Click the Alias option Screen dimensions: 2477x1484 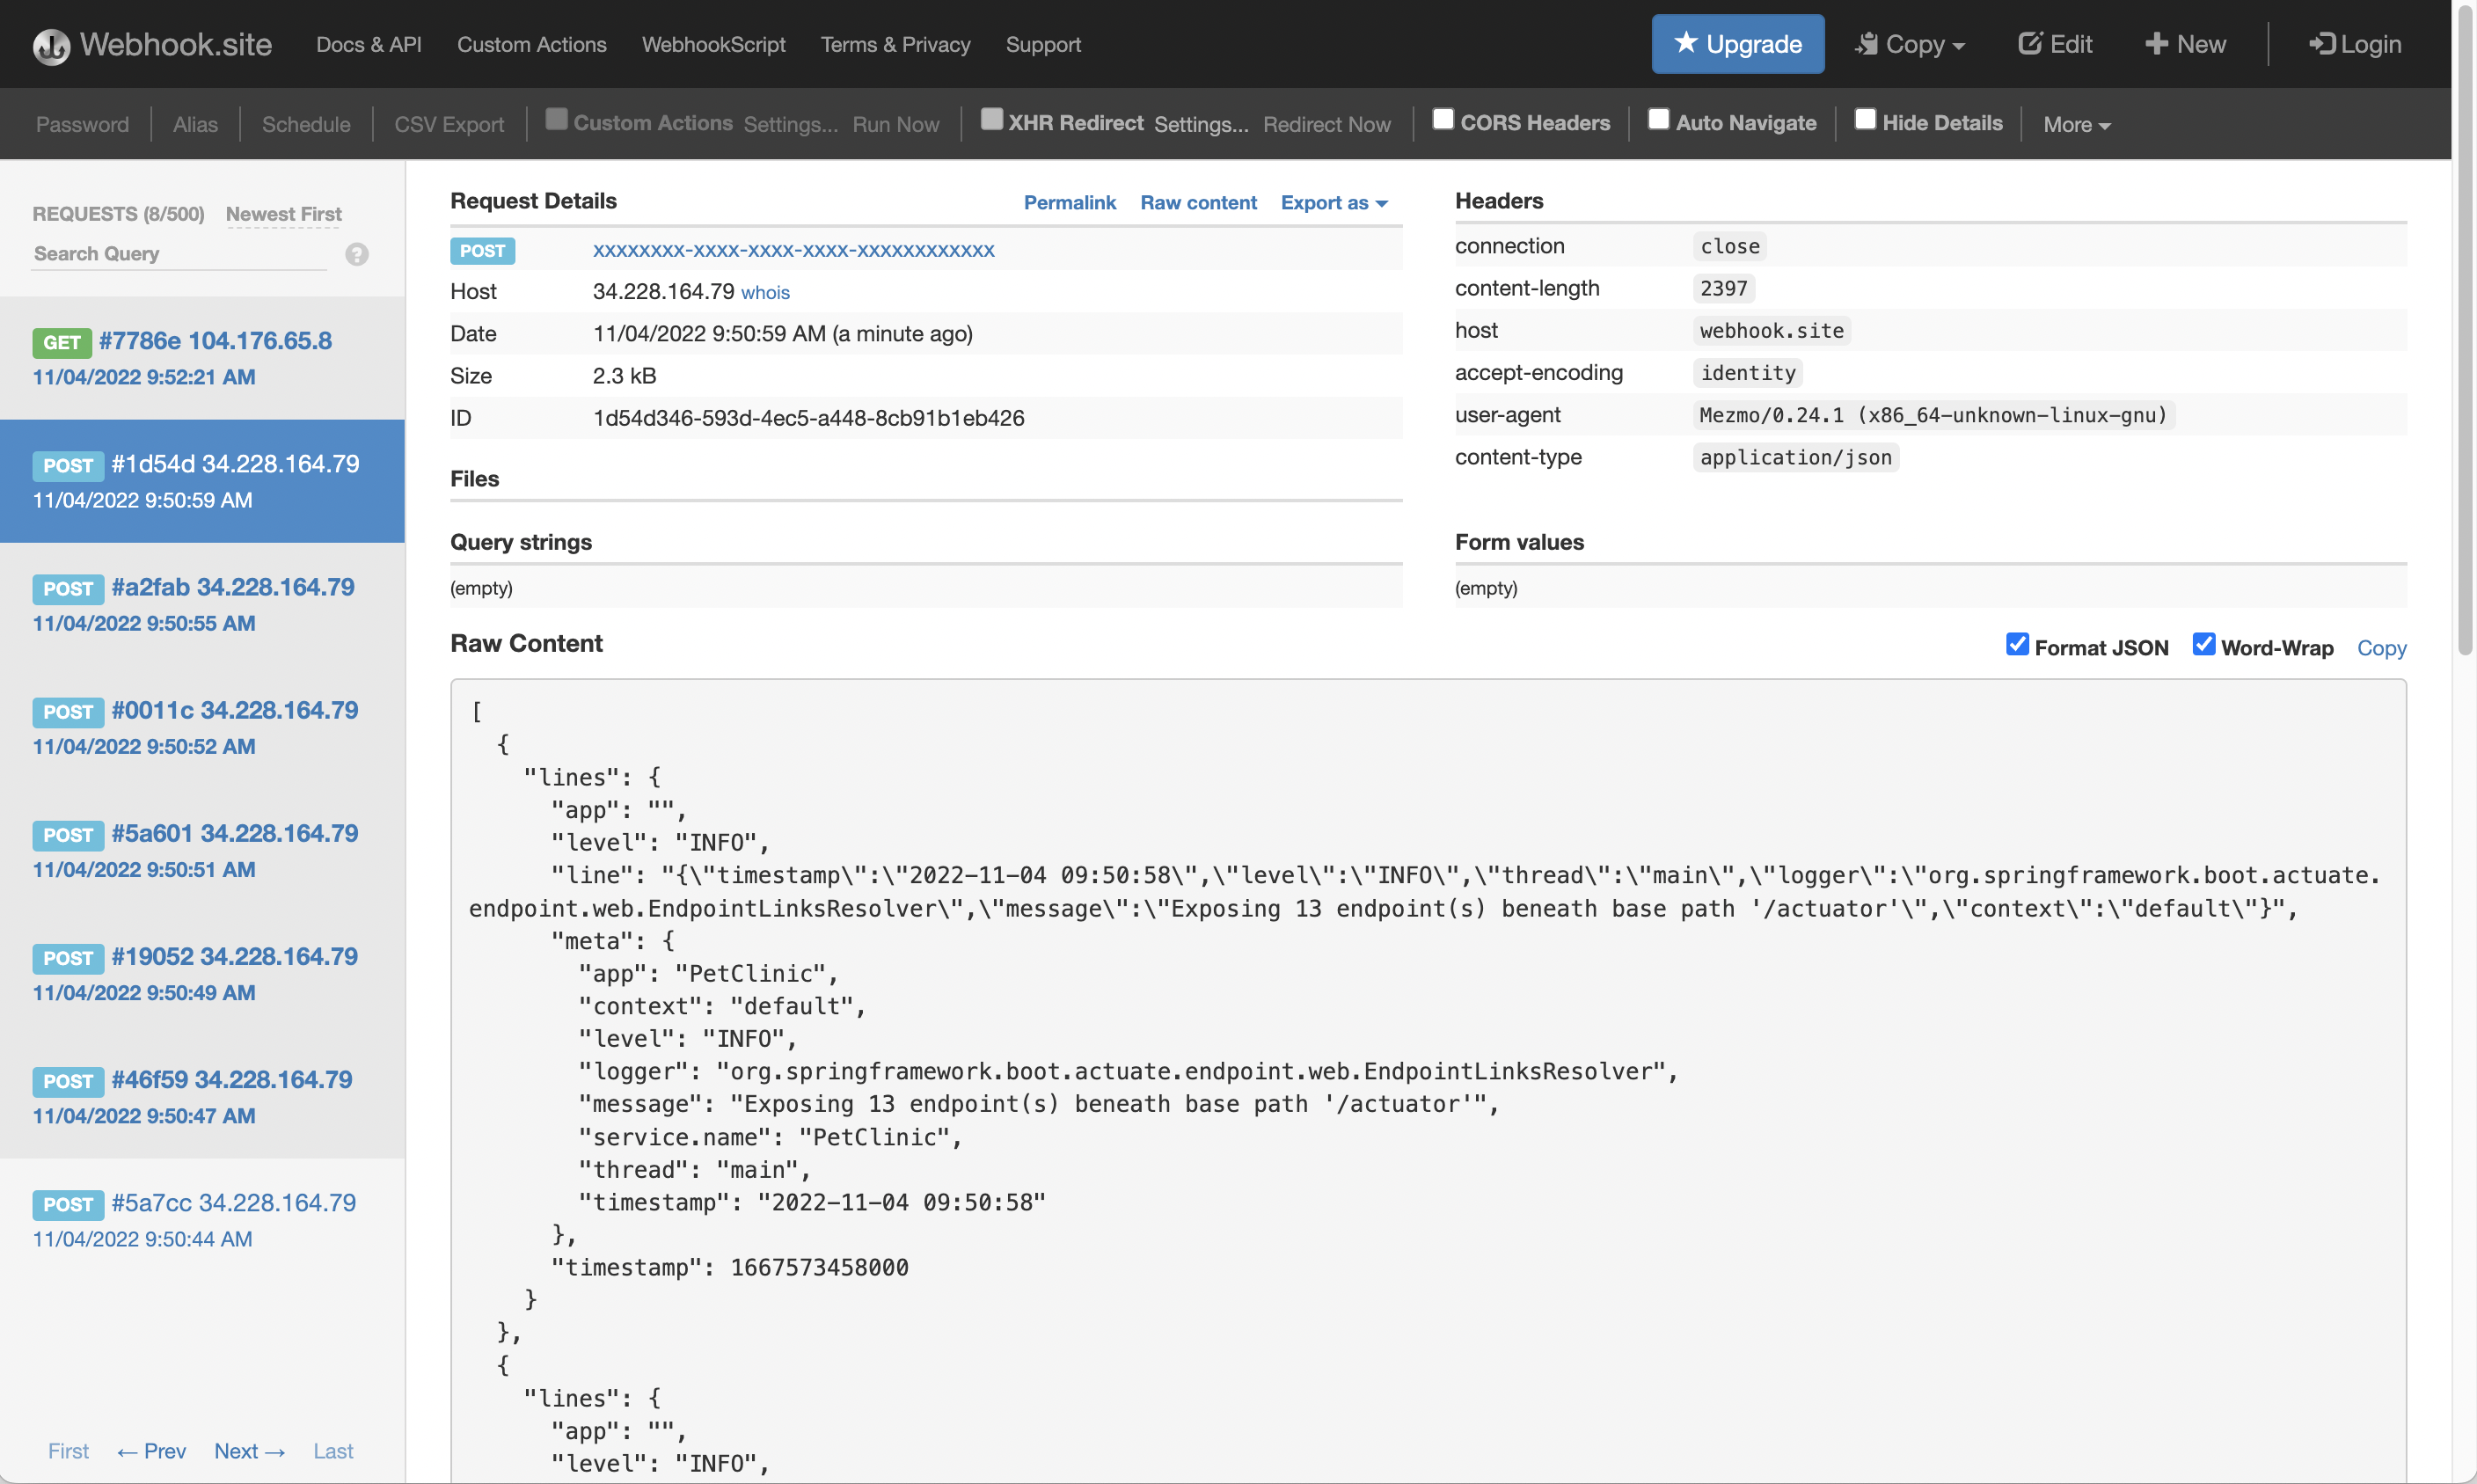tap(195, 124)
